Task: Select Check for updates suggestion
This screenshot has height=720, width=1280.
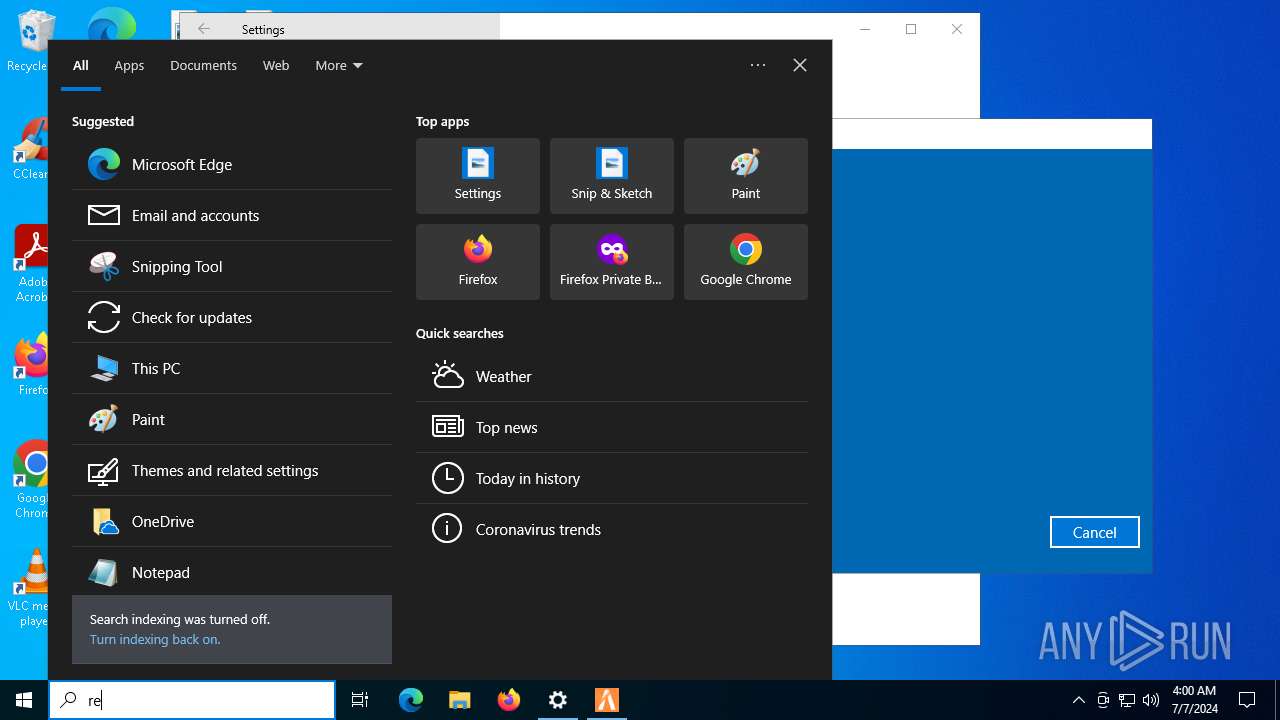Action: coord(232,317)
